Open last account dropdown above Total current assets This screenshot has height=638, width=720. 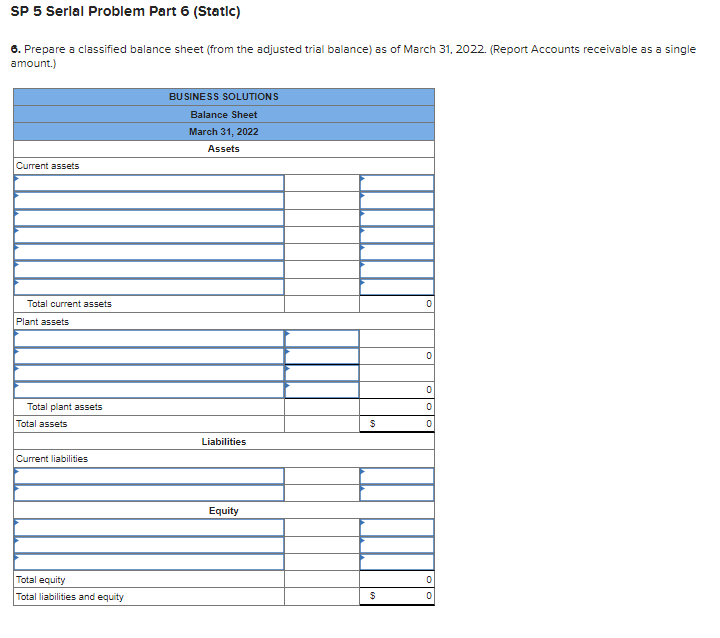(149, 287)
